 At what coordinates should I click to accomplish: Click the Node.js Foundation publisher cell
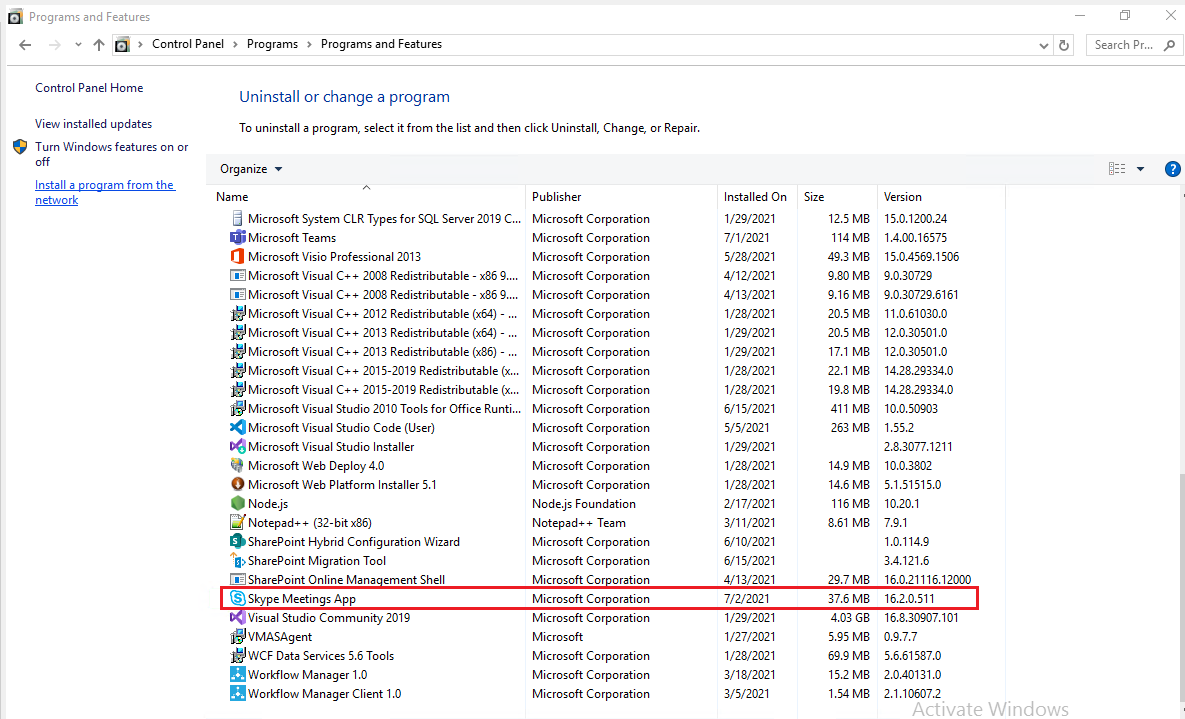(x=583, y=504)
